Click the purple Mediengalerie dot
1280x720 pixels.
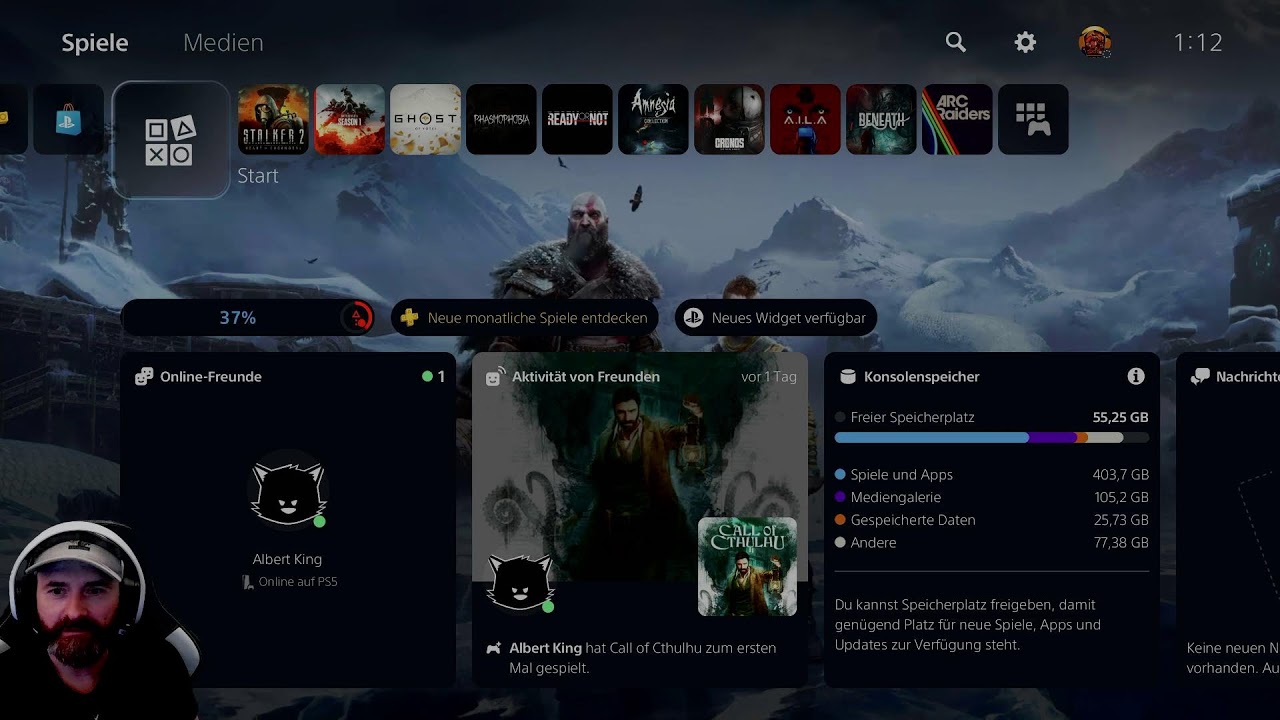(x=840, y=497)
